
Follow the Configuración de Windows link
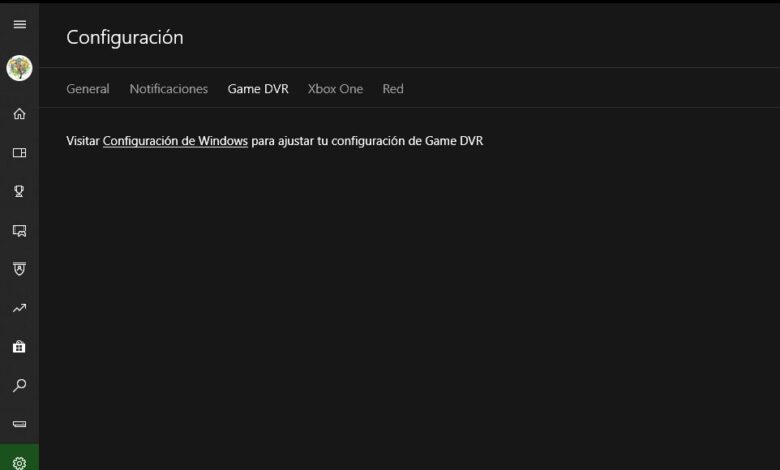[175, 141]
